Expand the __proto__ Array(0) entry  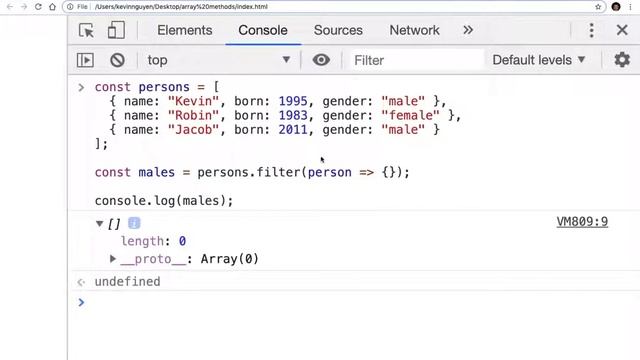click(113, 259)
